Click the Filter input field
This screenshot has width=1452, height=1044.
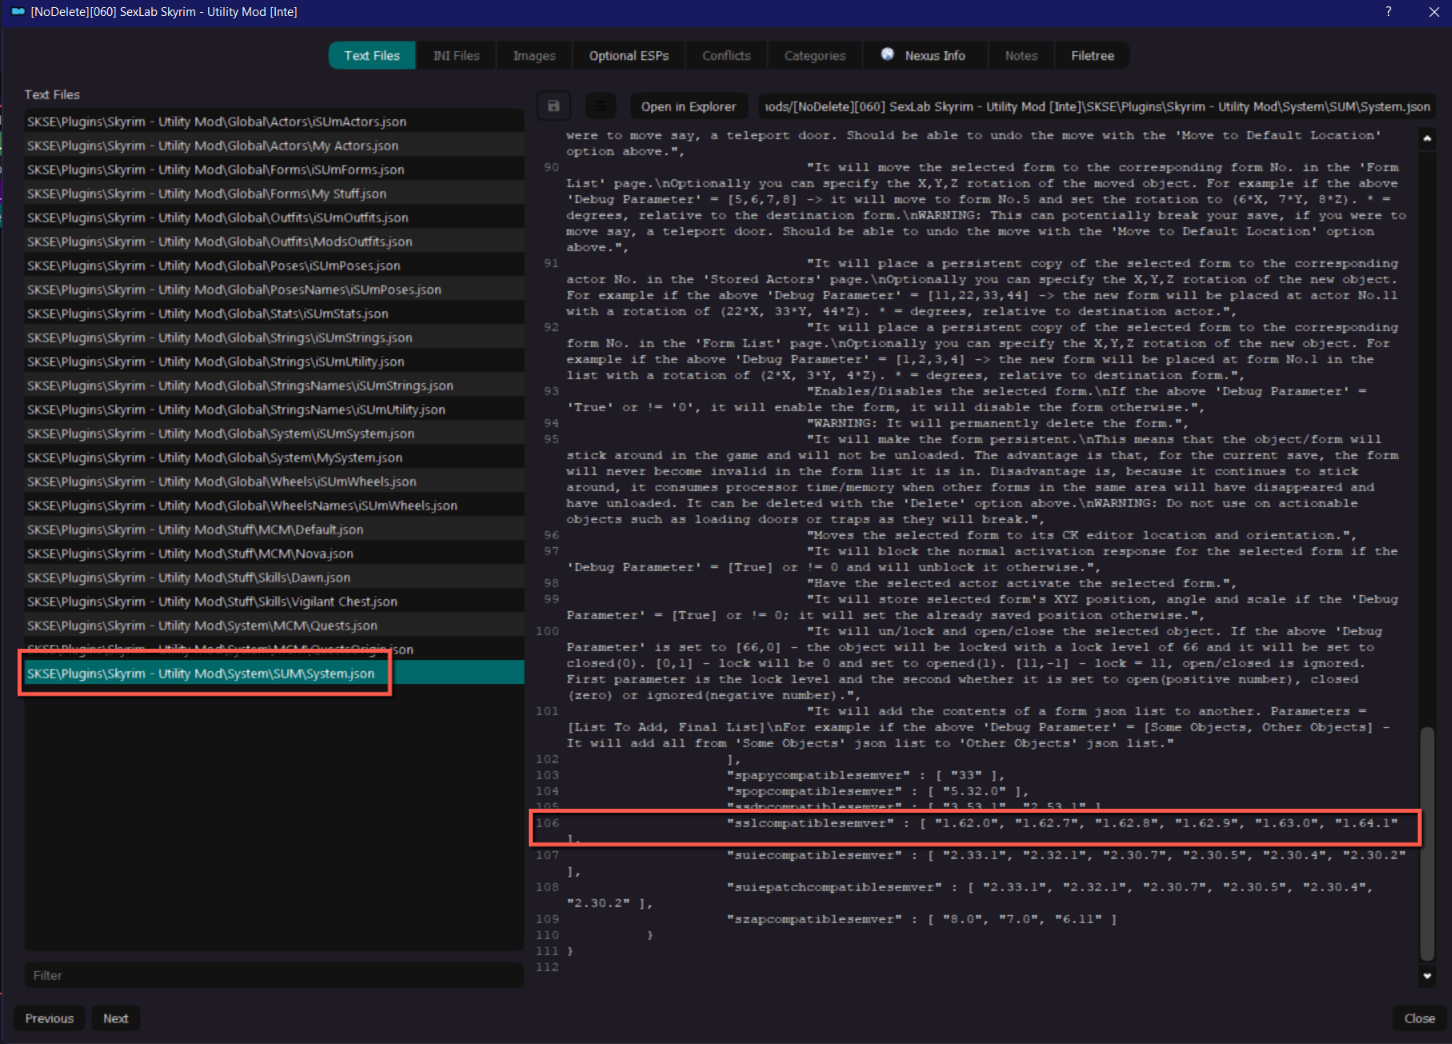point(274,975)
